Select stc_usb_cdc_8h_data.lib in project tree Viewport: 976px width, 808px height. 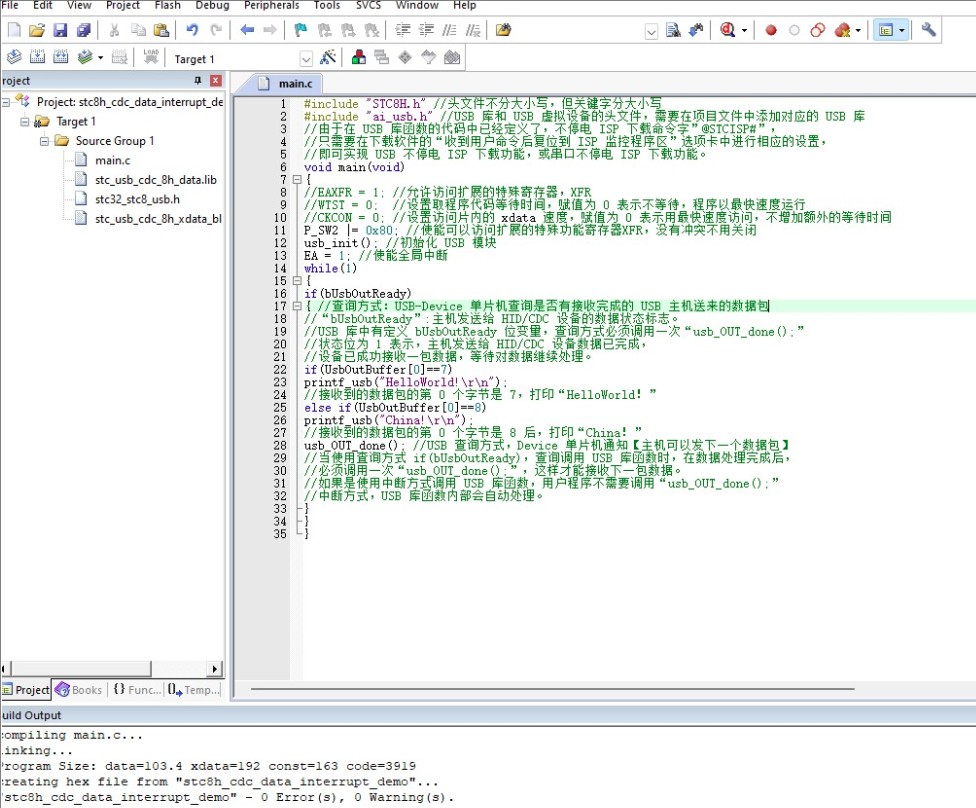click(x=156, y=180)
